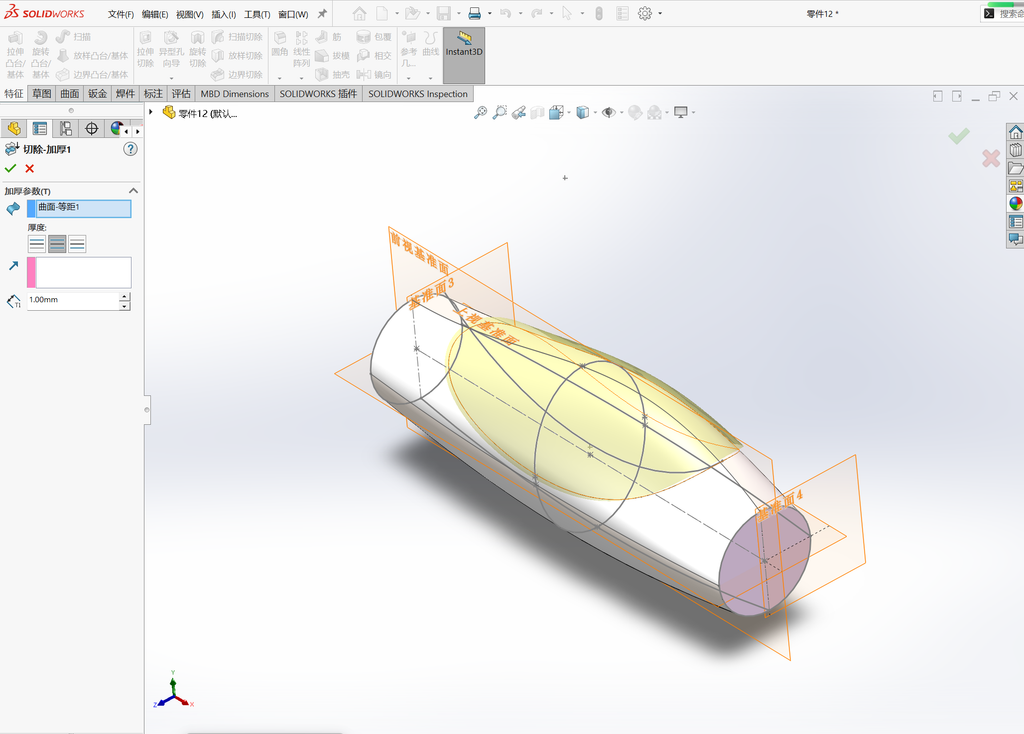This screenshot has width=1024, height=734.
Task: Click the Display Style cube icon
Action: pos(583,112)
